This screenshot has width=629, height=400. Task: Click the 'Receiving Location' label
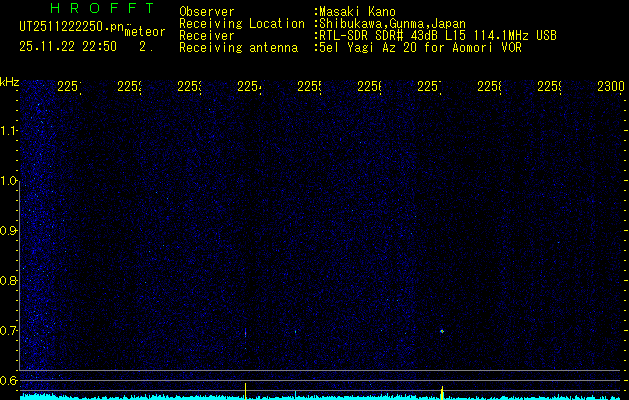242,24
